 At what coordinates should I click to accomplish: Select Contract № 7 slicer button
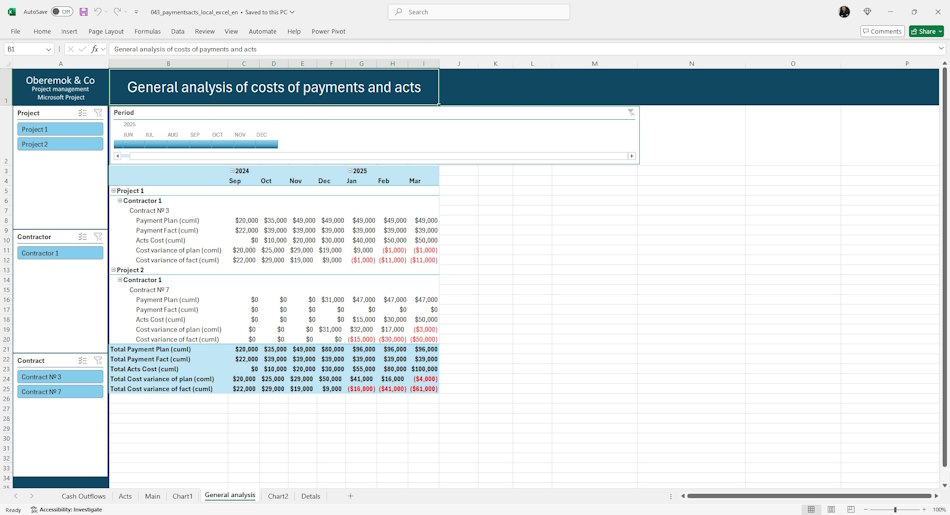(x=60, y=392)
